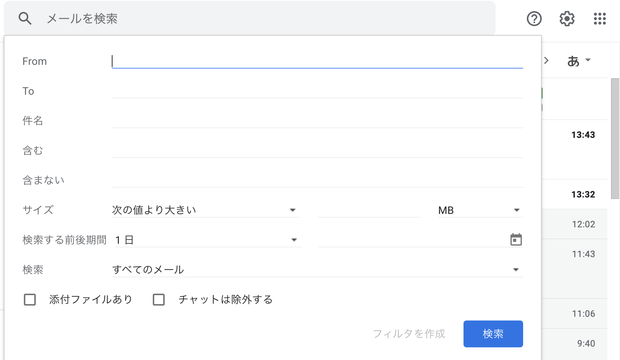Click the blue 検索 button

pyautogui.click(x=493, y=334)
